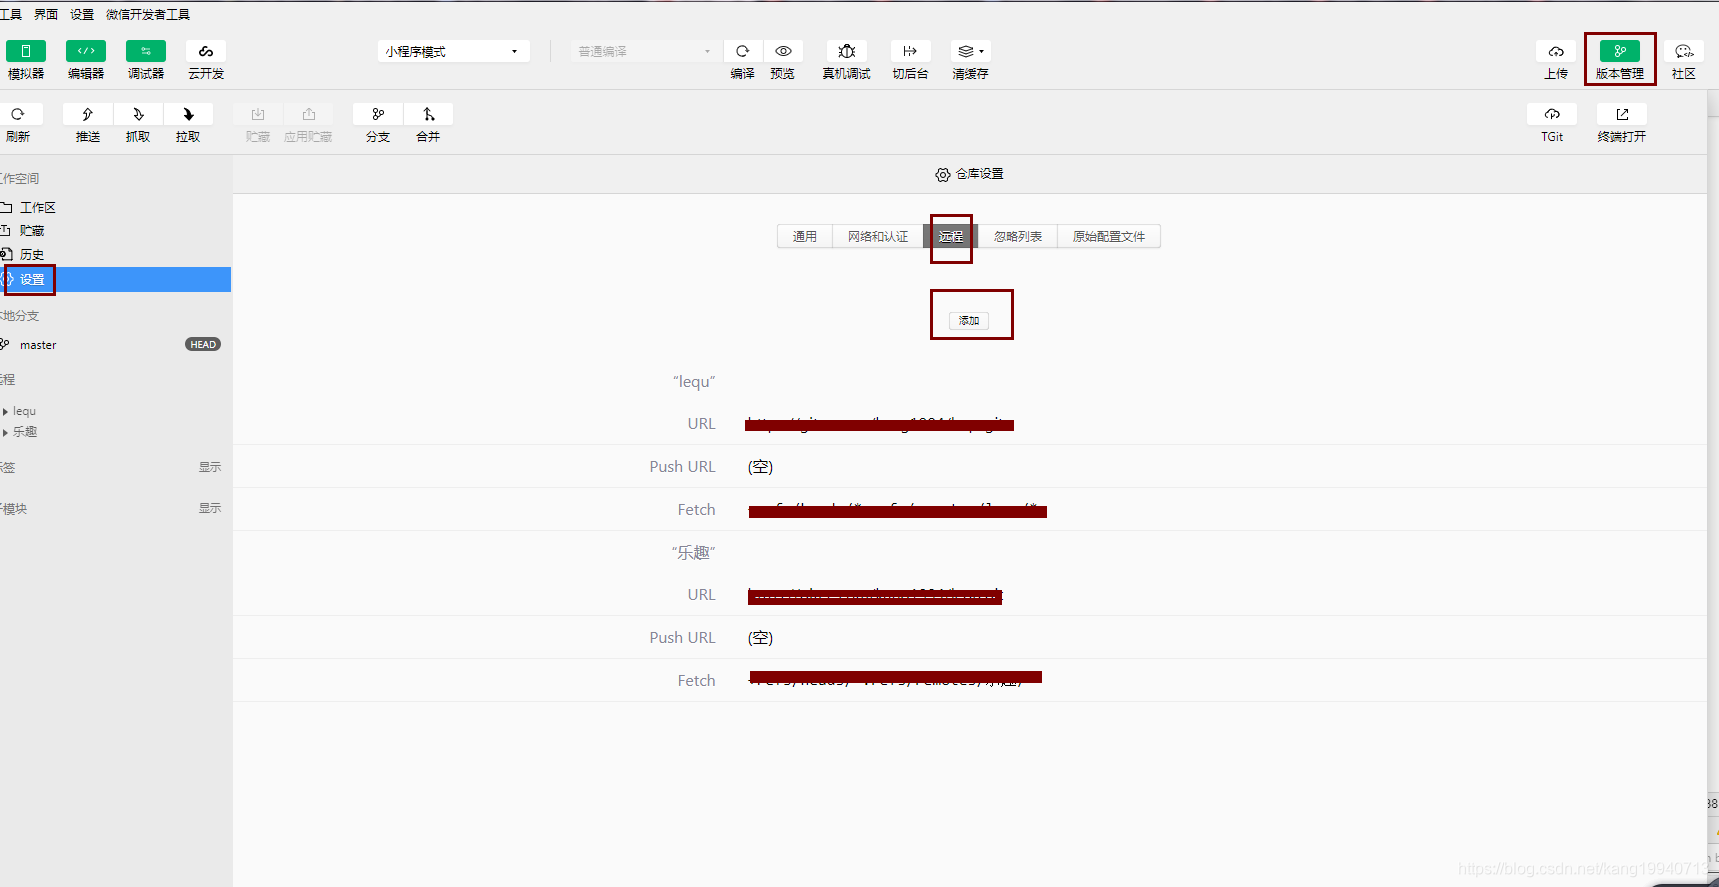Screen dimensions: 1719x887
Task: Click the 仓库设置 header gear icon
Action: [943, 174]
